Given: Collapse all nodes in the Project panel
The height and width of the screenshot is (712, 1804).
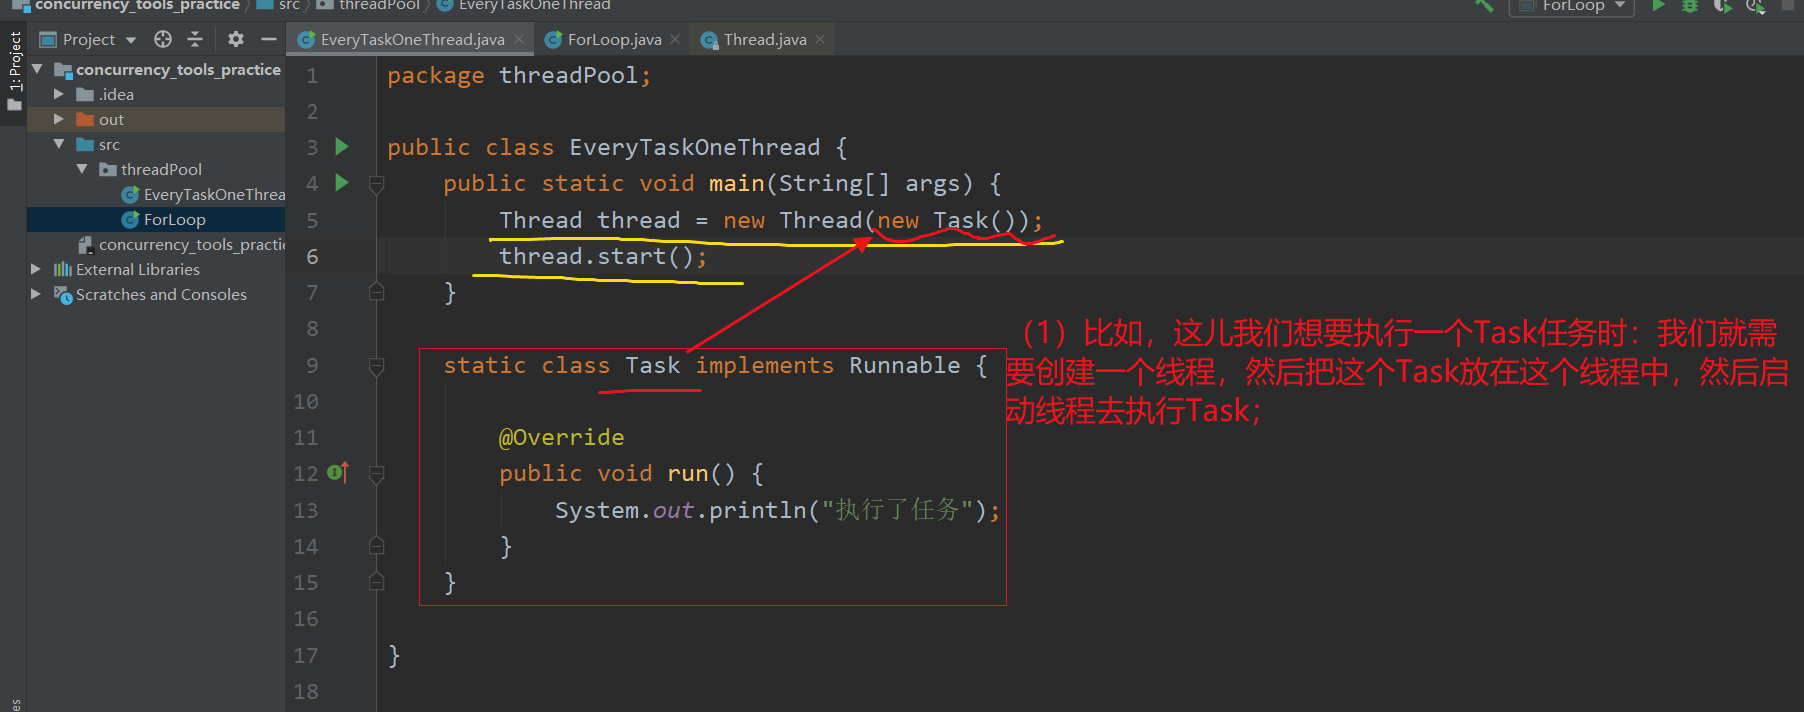Looking at the screenshot, I should click(x=195, y=39).
